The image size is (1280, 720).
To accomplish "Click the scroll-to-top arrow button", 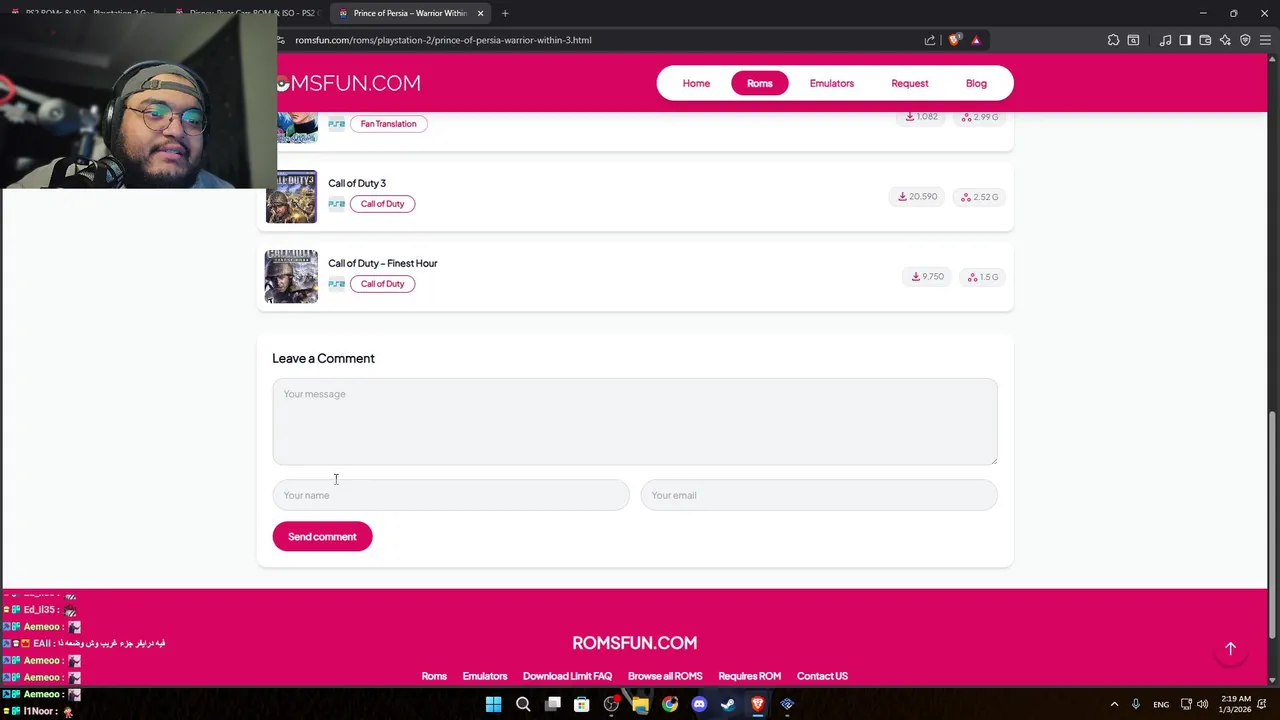I will point(1231,649).
